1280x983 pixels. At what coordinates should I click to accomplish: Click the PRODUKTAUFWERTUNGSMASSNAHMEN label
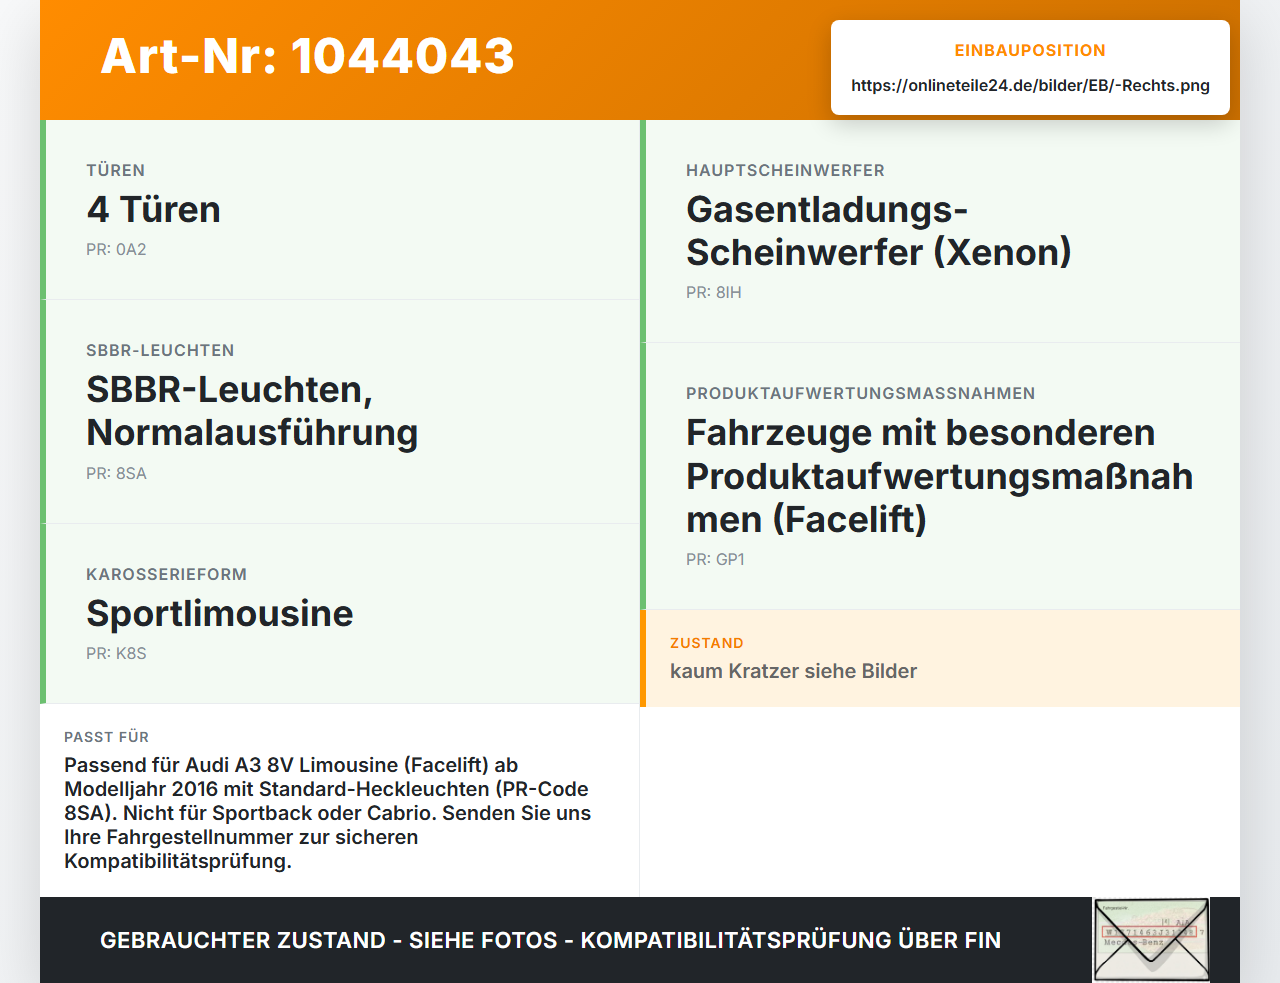[860, 393]
